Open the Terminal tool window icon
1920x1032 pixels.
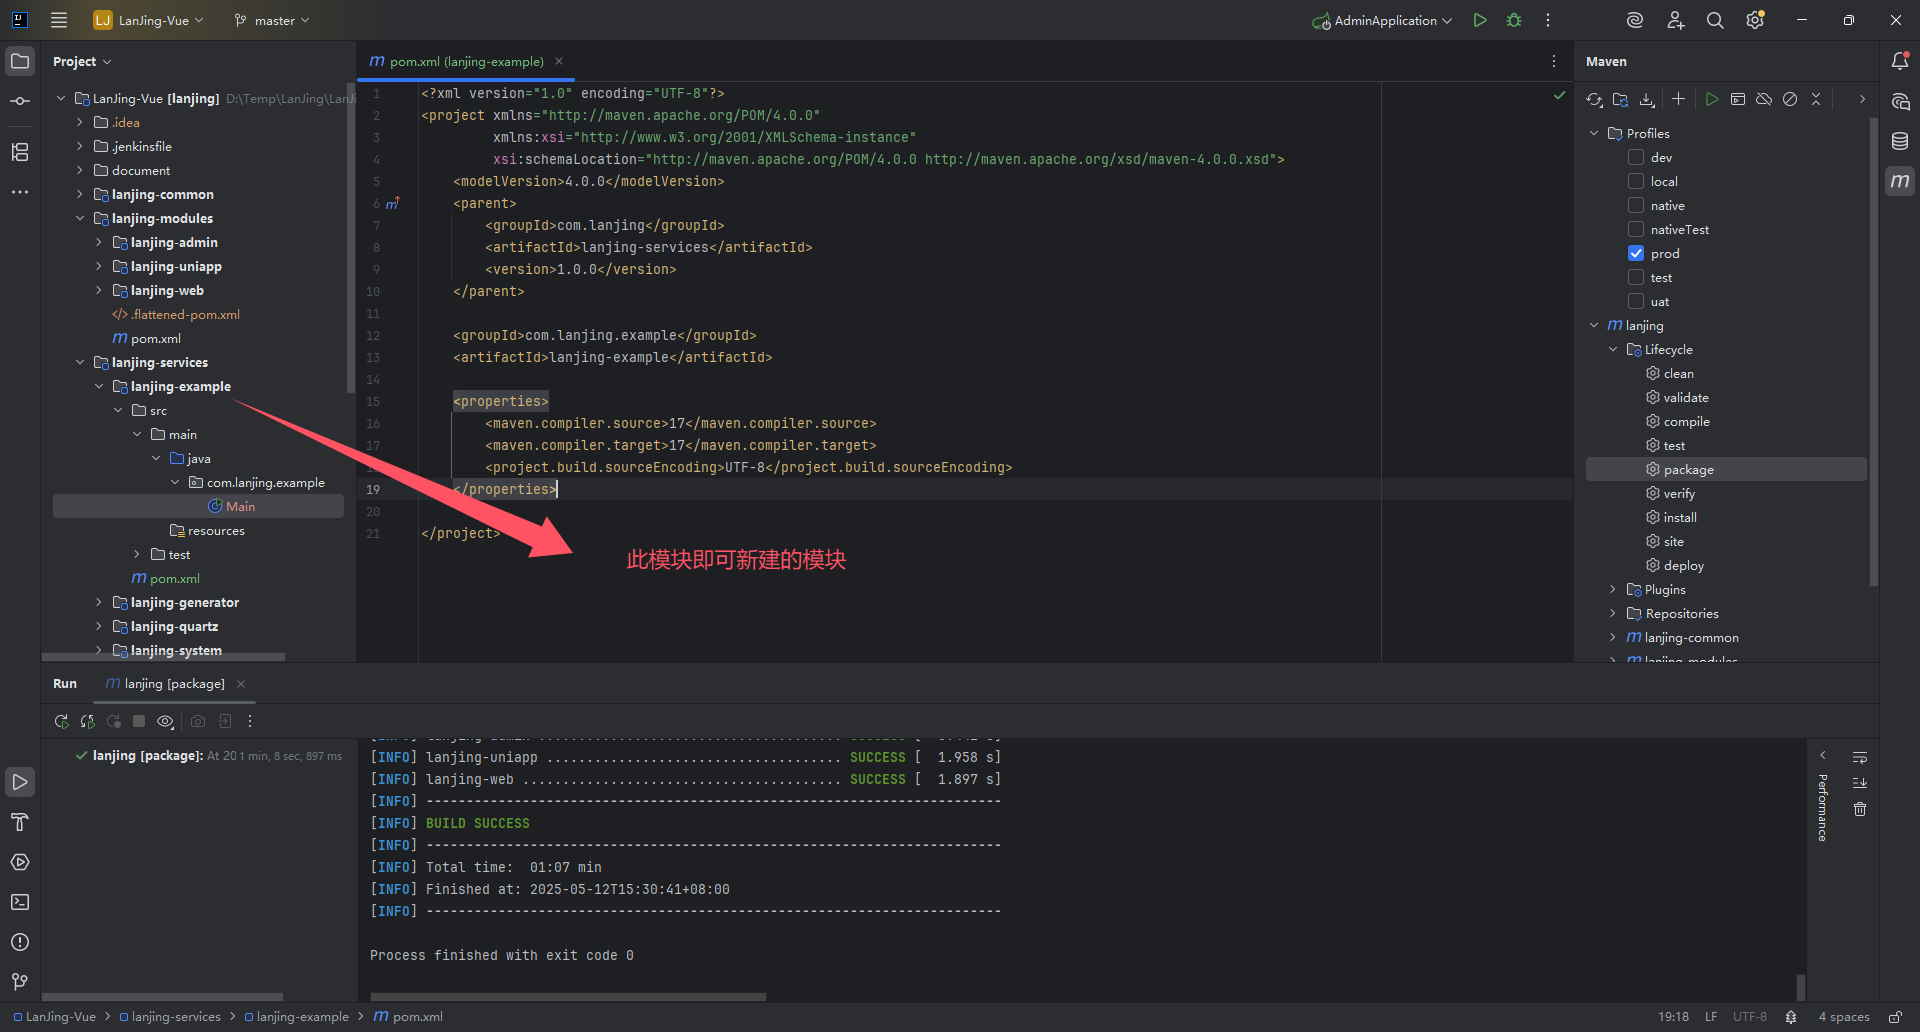pyautogui.click(x=20, y=902)
